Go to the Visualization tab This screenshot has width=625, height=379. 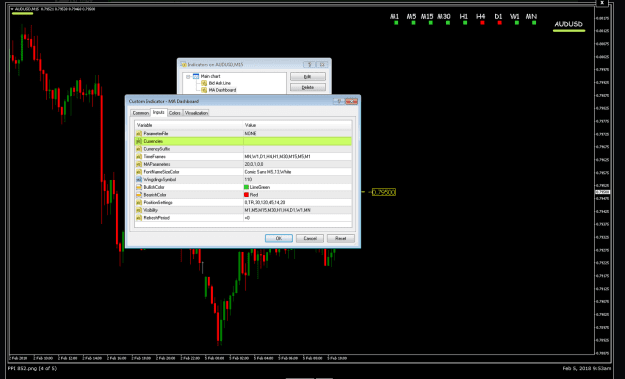pyautogui.click(x=196, y=113)
